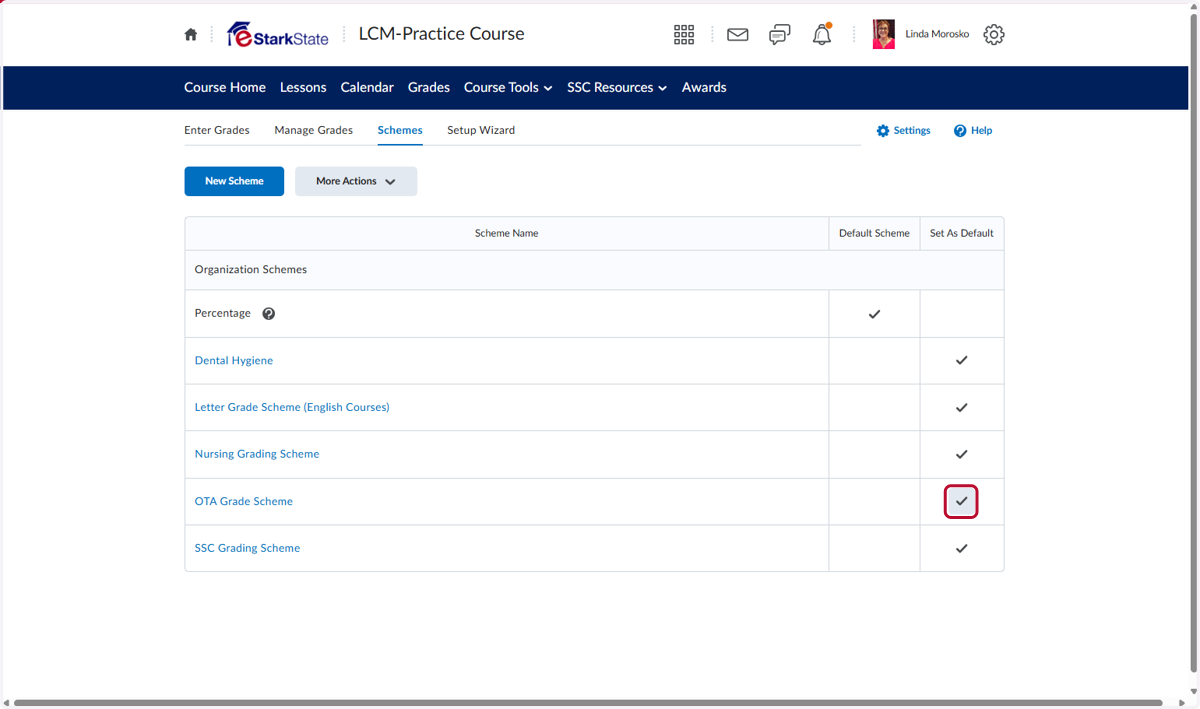Switch to the Setup Wizard tab
Image resolution: width=1200 pixels, height=709 pixels.
[x=481, y=130]
